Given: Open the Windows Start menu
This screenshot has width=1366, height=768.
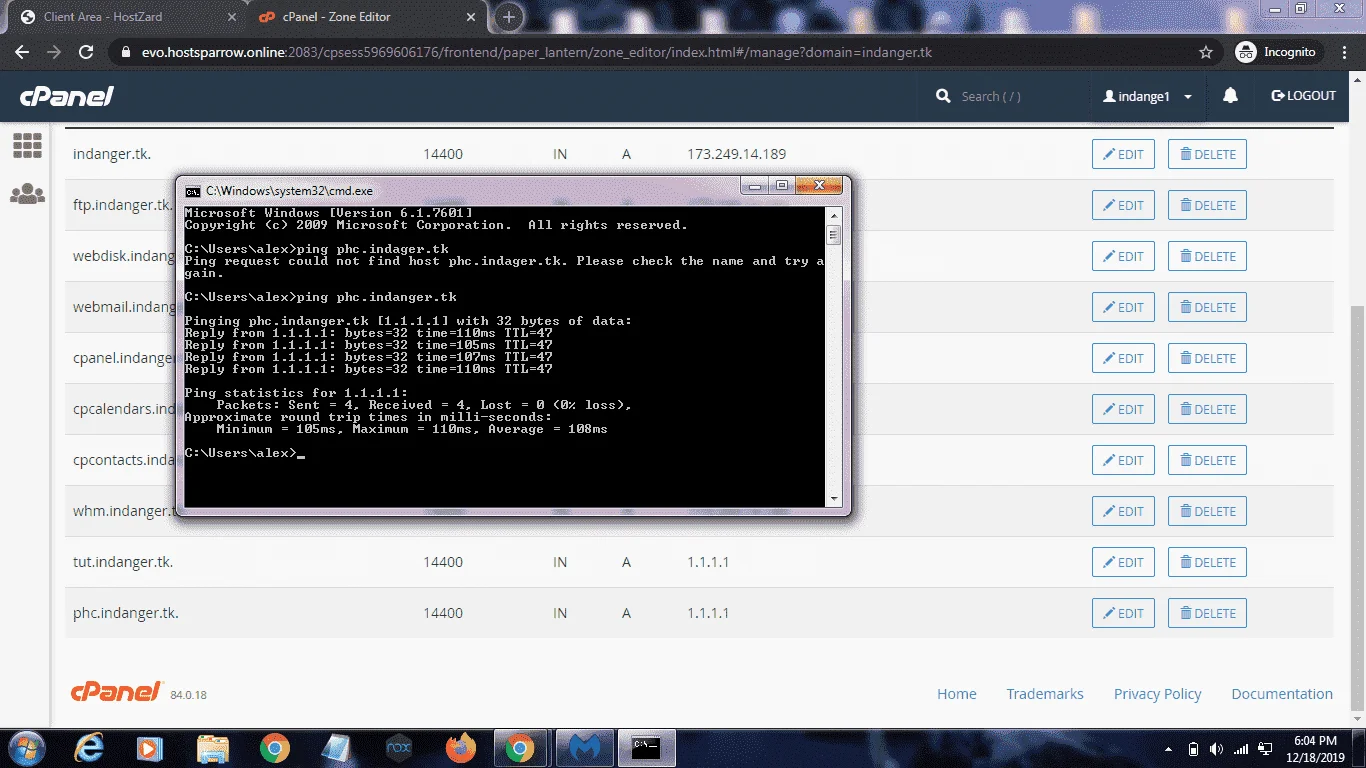Looking at the screenshot, I should (x=25, y=748).
